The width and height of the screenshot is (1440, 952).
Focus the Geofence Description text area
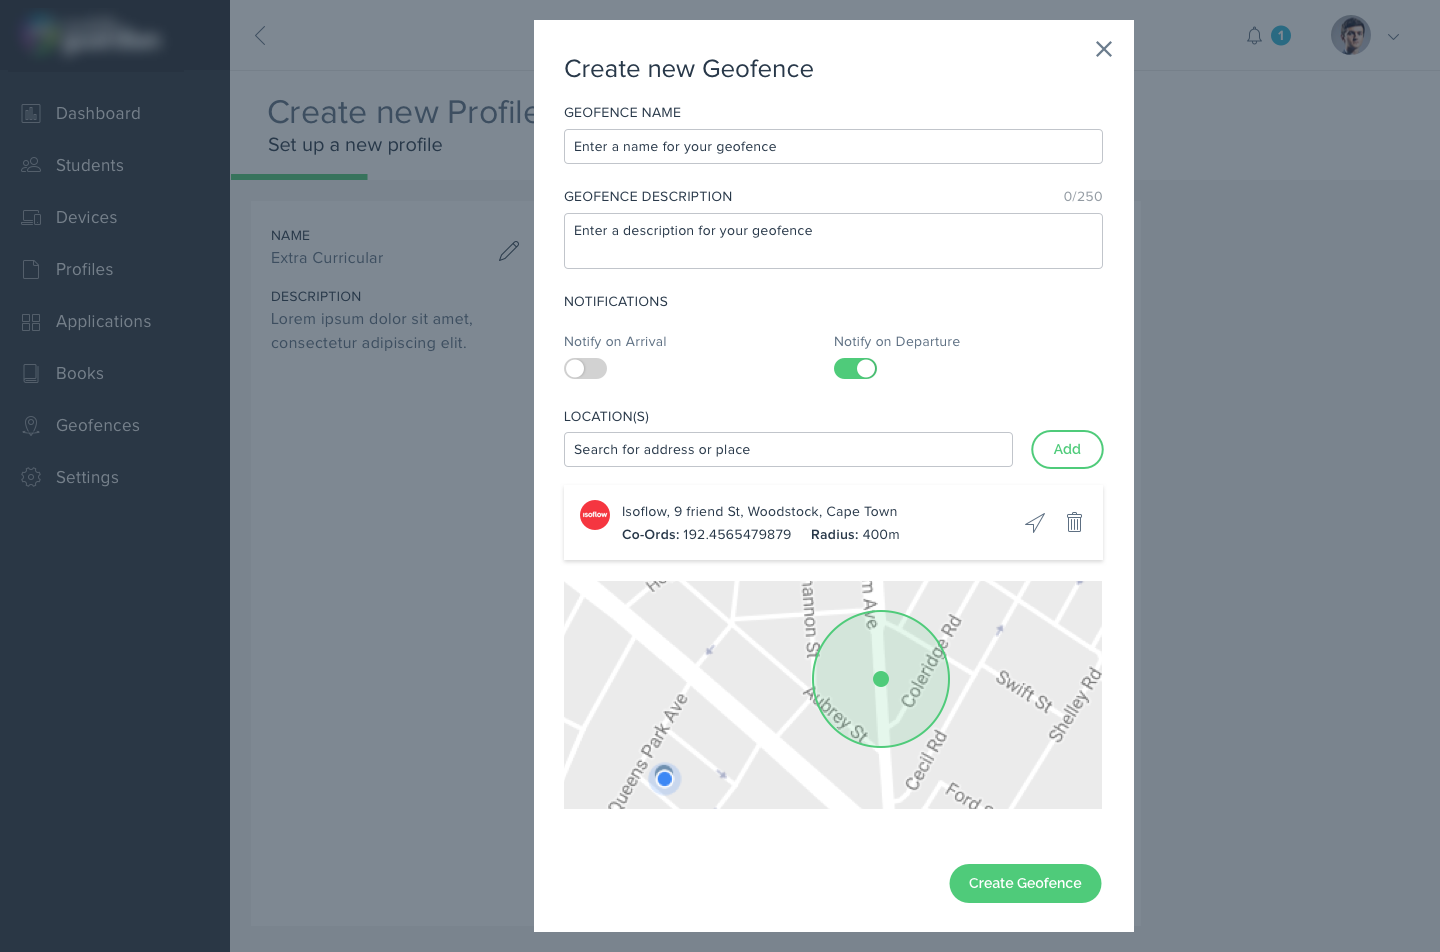(x=832, y=241)
